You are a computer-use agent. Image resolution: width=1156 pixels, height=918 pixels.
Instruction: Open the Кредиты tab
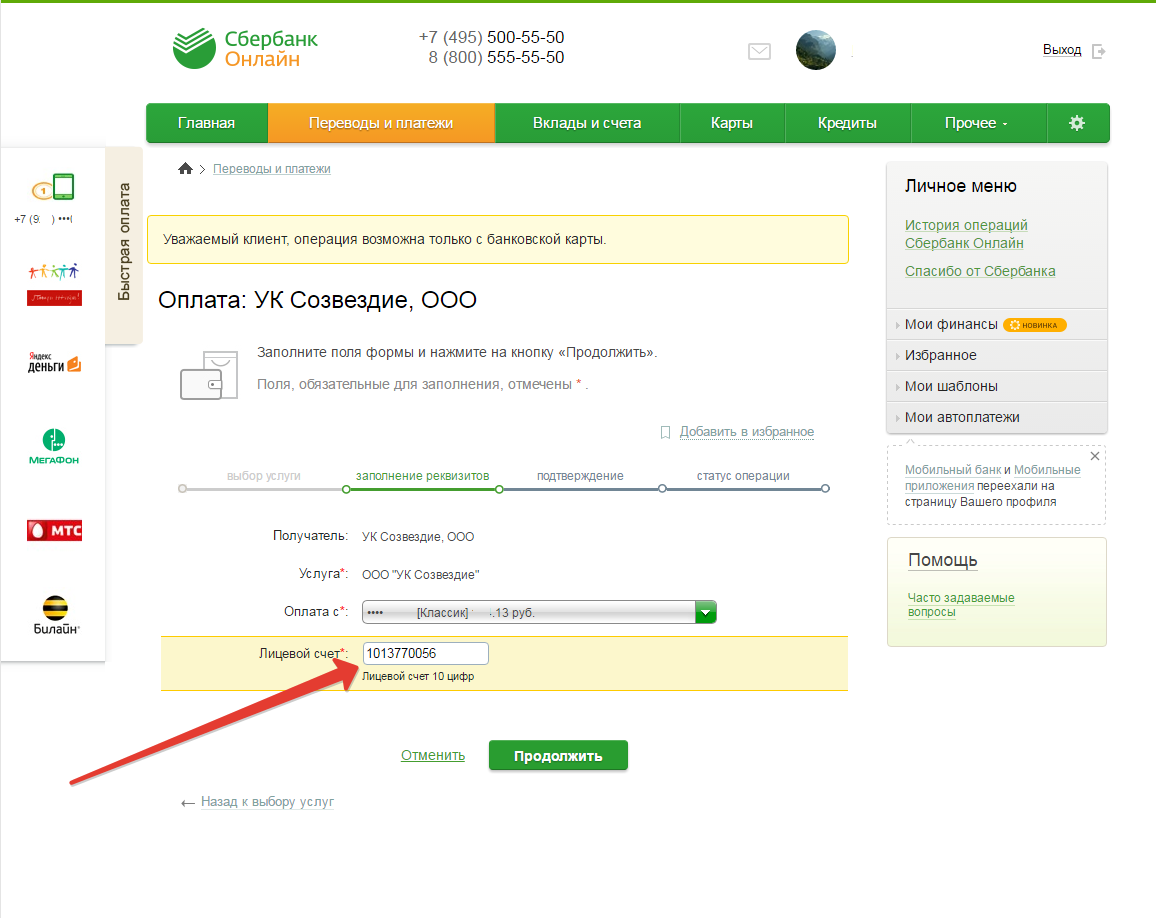(x=847, y=123)
